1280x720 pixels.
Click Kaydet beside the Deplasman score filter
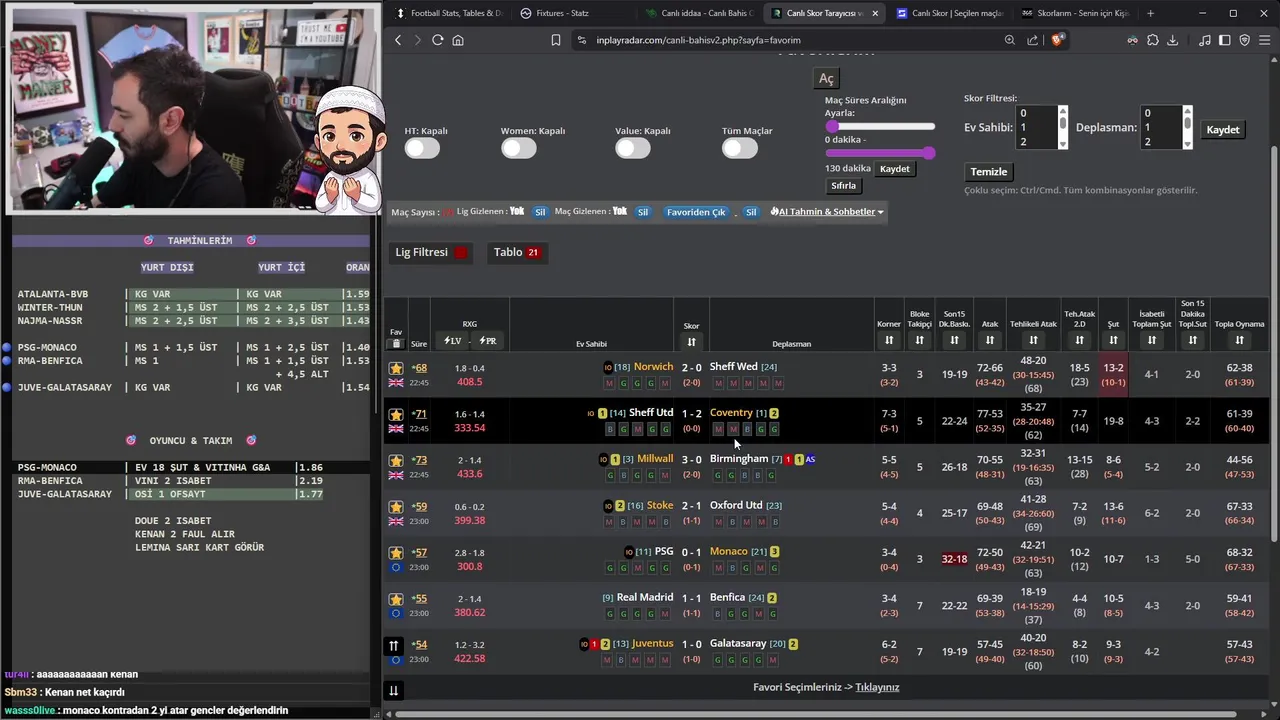[1222, 130]
